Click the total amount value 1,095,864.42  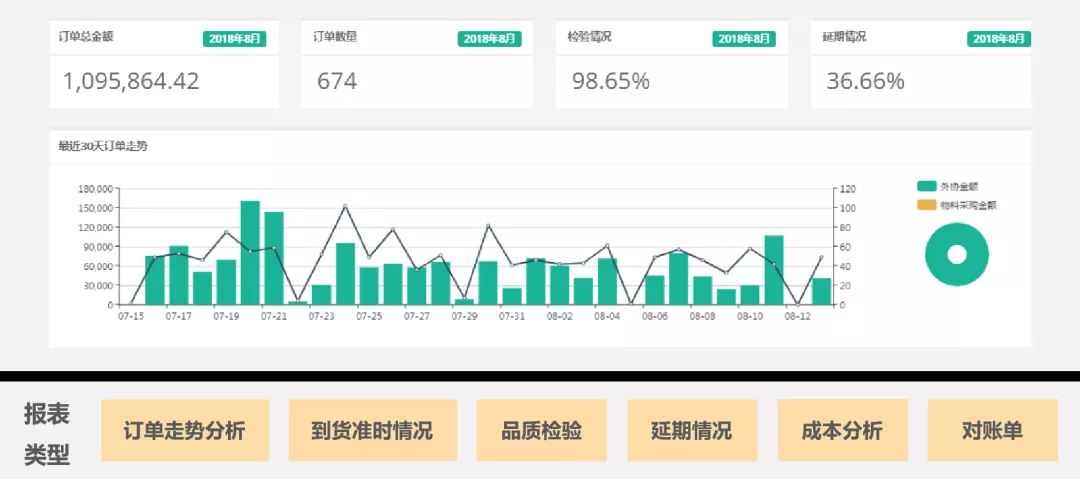click(x=131, y=82)
